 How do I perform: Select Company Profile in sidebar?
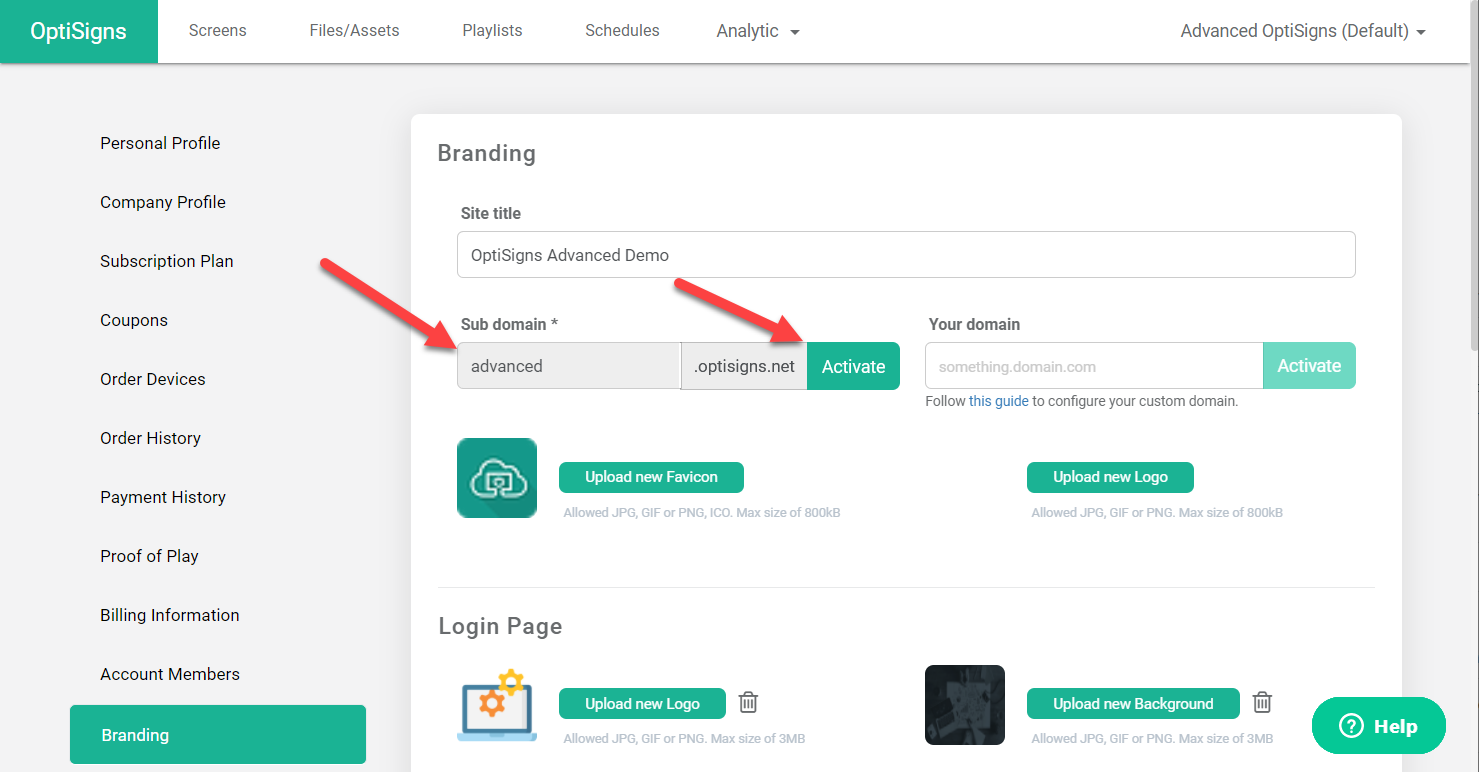(163, 202)
